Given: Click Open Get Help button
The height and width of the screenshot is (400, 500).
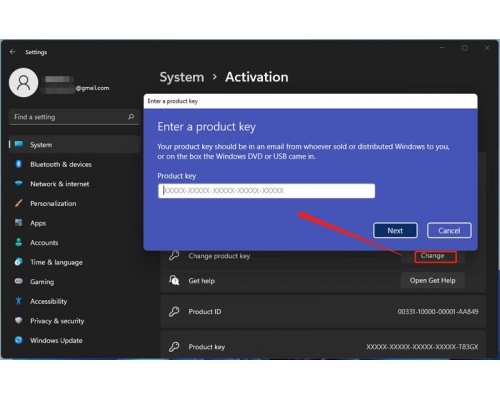Looking at the screenshot, I should [x=433, y=280].
